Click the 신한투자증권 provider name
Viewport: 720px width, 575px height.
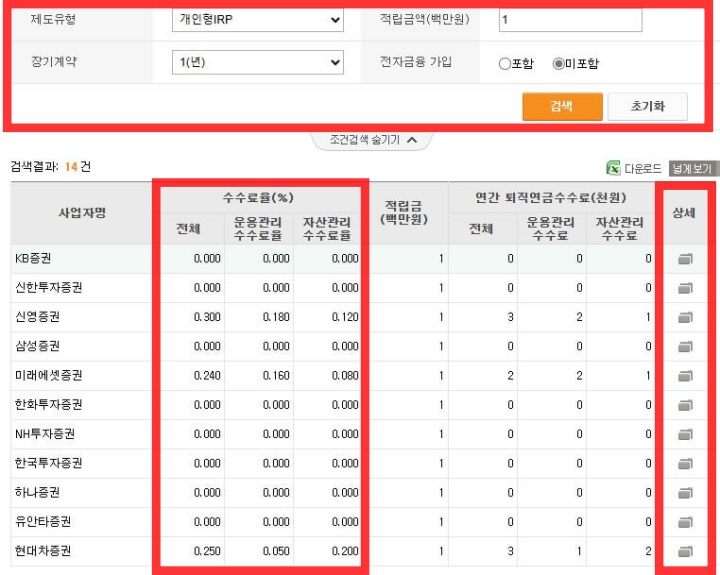(48, 288)
